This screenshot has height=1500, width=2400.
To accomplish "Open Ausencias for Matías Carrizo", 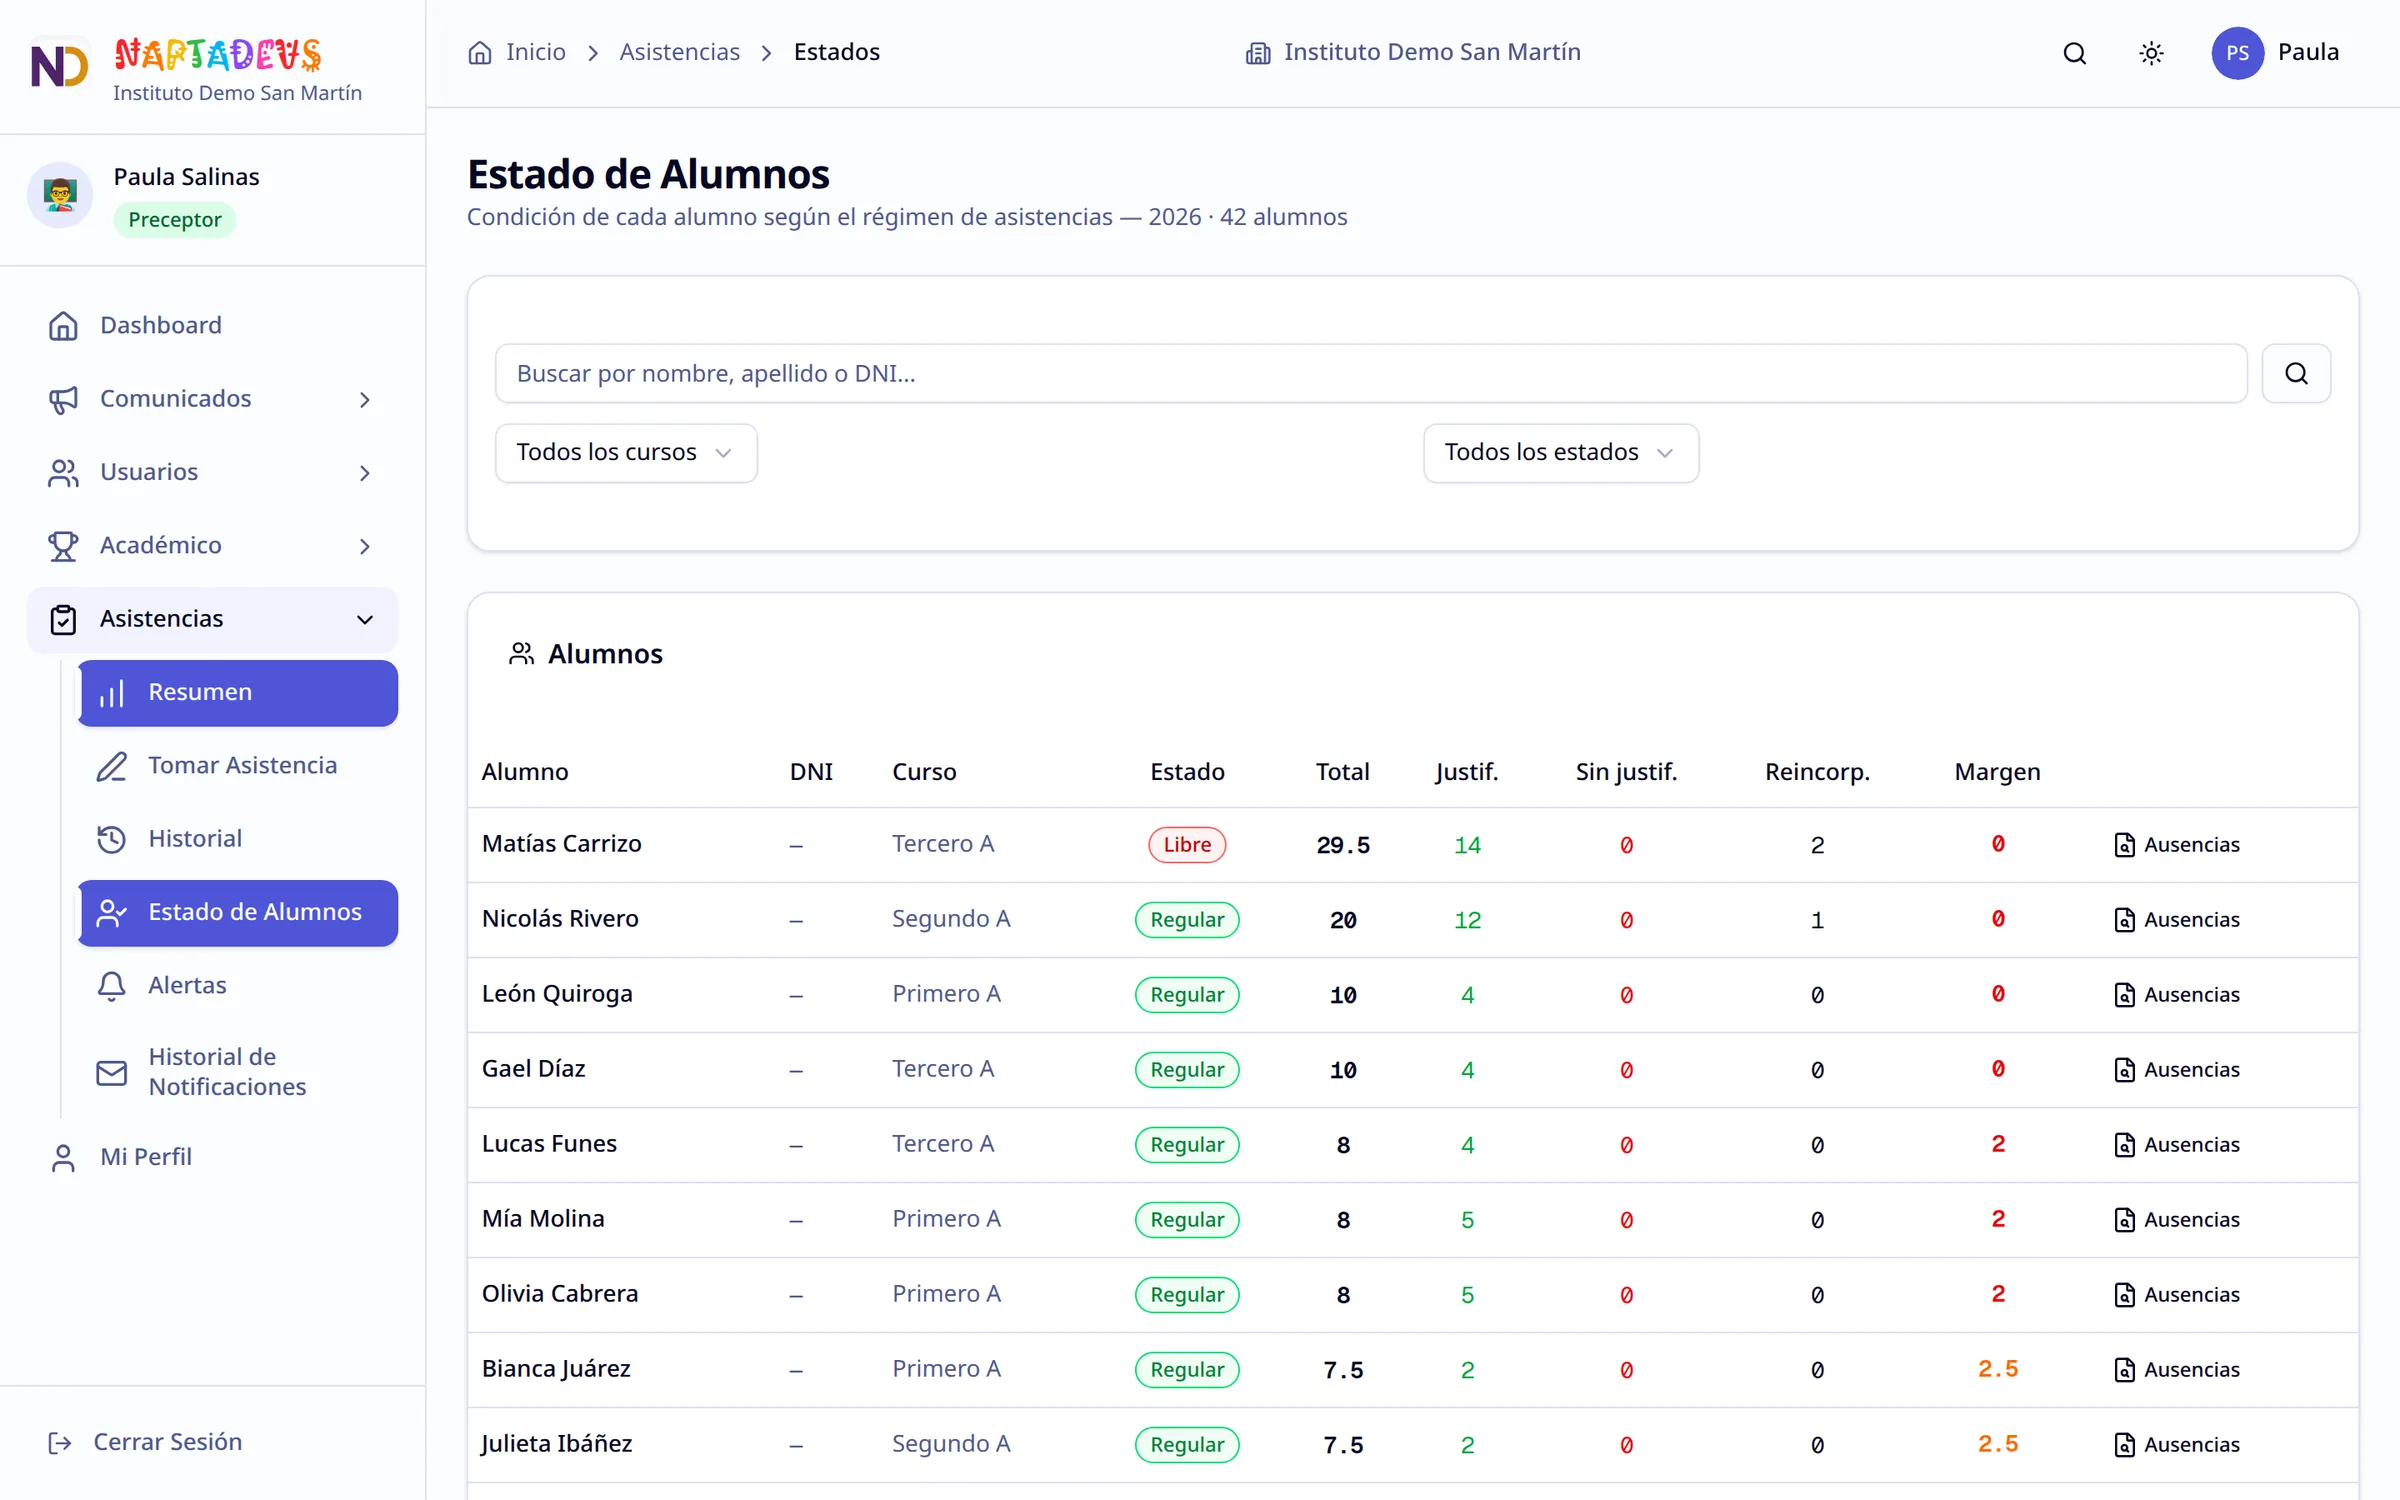I will tap(2177, 845).
